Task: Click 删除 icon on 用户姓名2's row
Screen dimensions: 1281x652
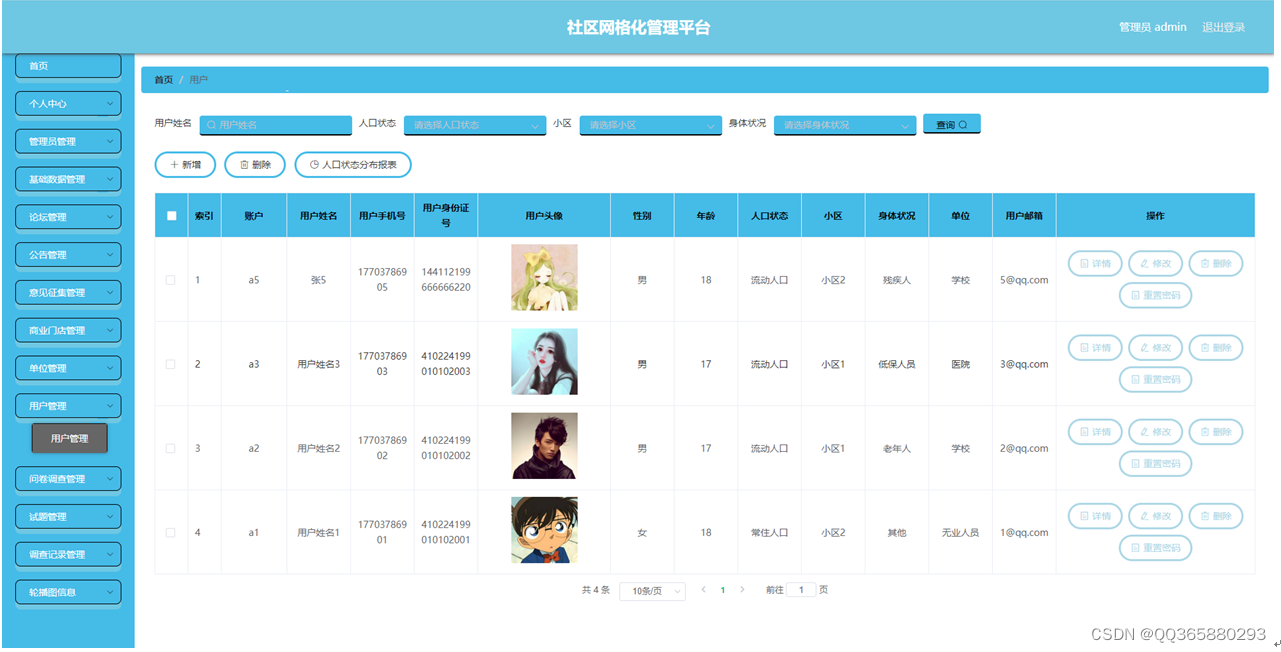Action: pos(1215,431)
